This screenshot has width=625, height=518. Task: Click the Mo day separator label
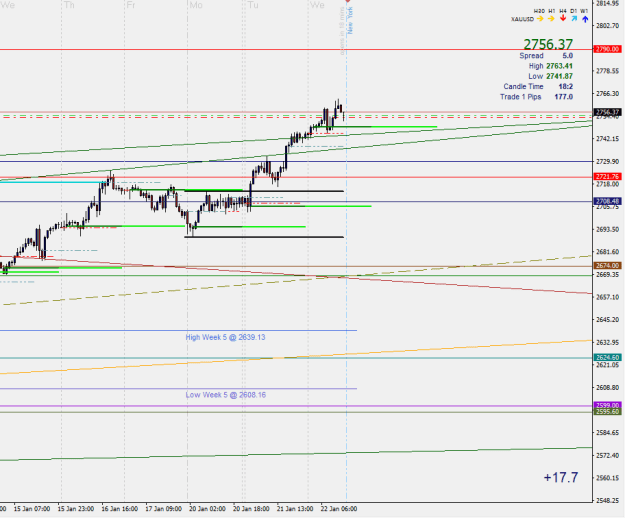[x=196, y=5]
